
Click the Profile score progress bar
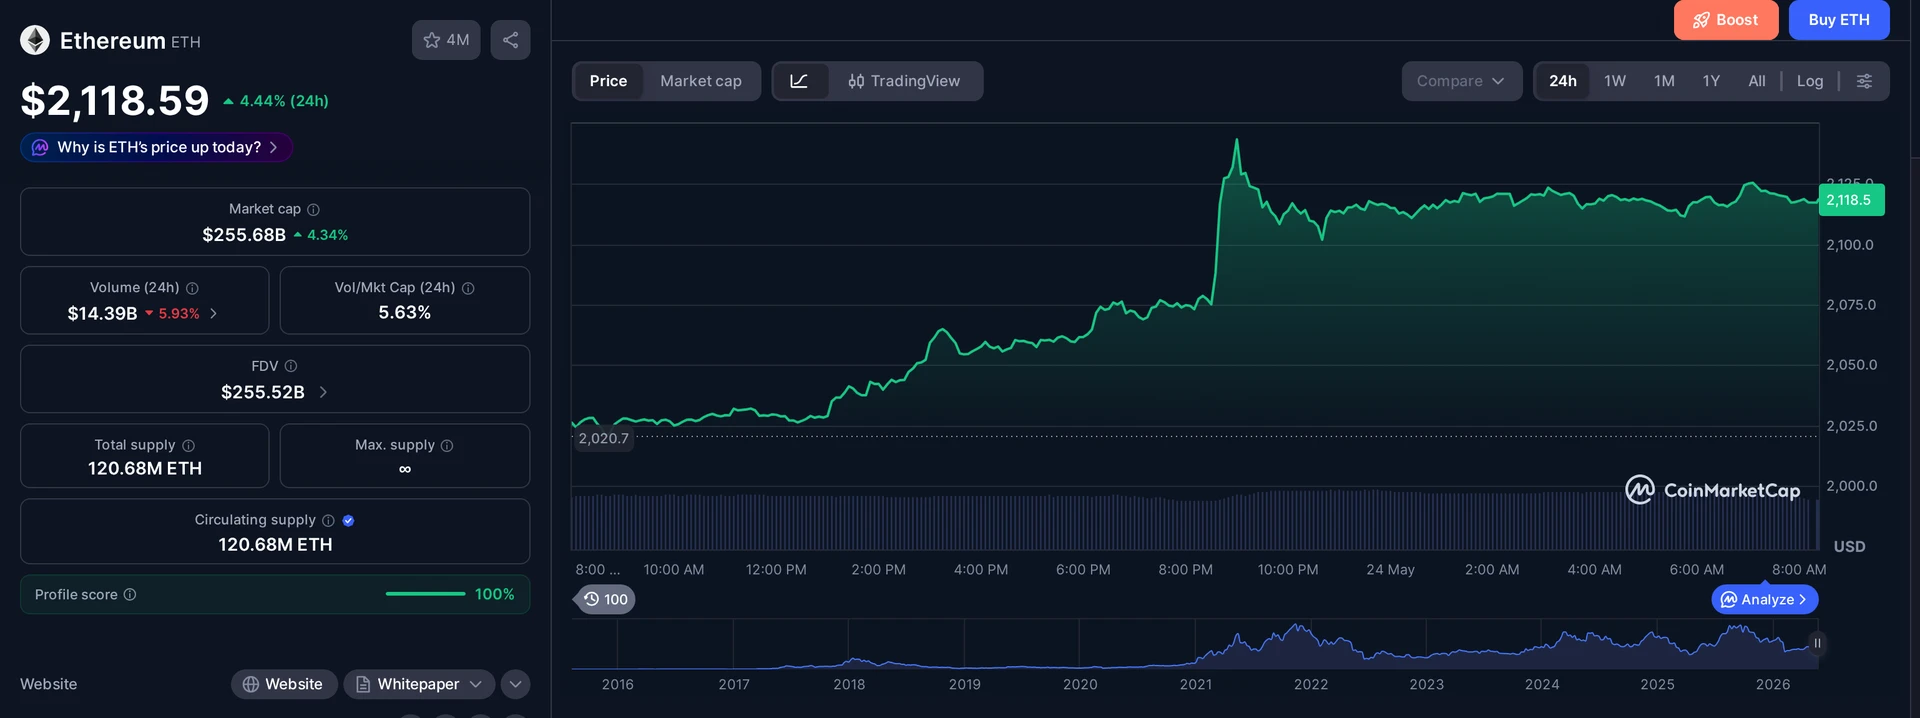click(426, 594)
